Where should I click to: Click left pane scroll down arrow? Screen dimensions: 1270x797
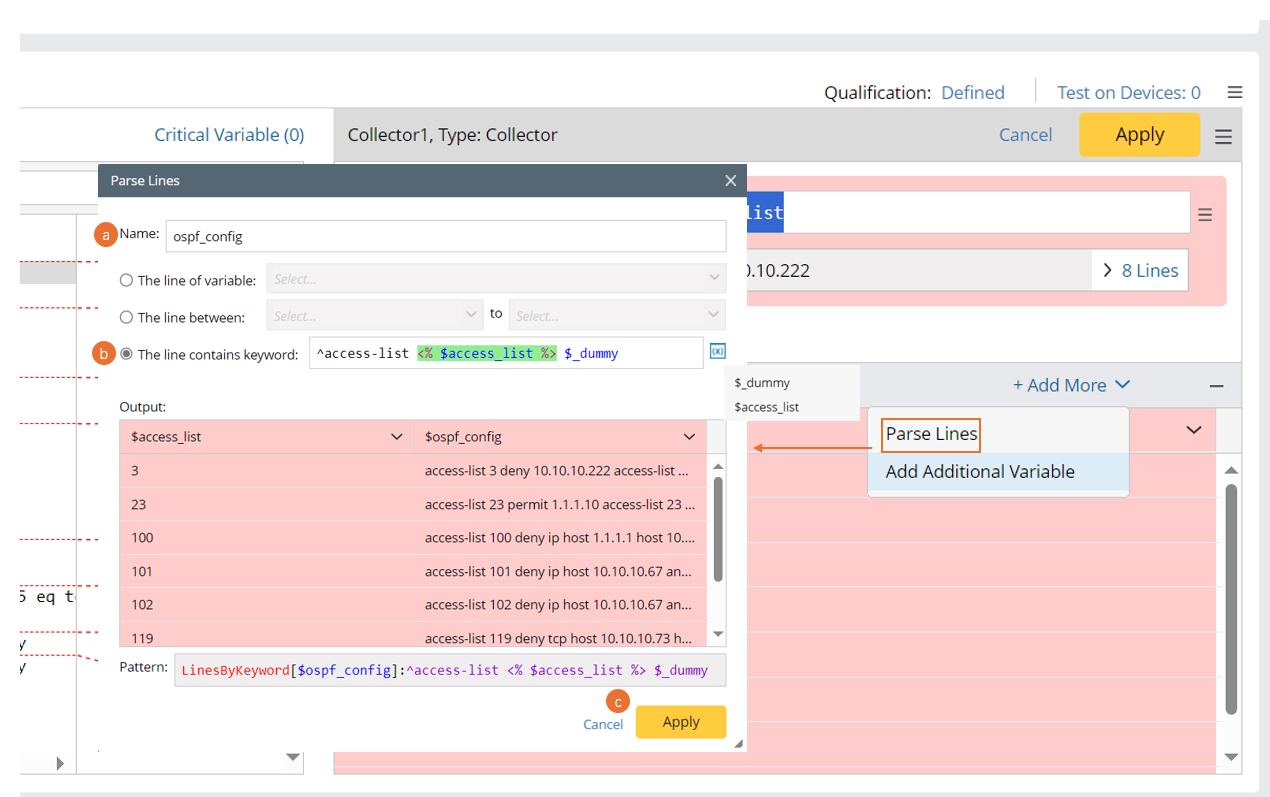(x=293, y=757)
